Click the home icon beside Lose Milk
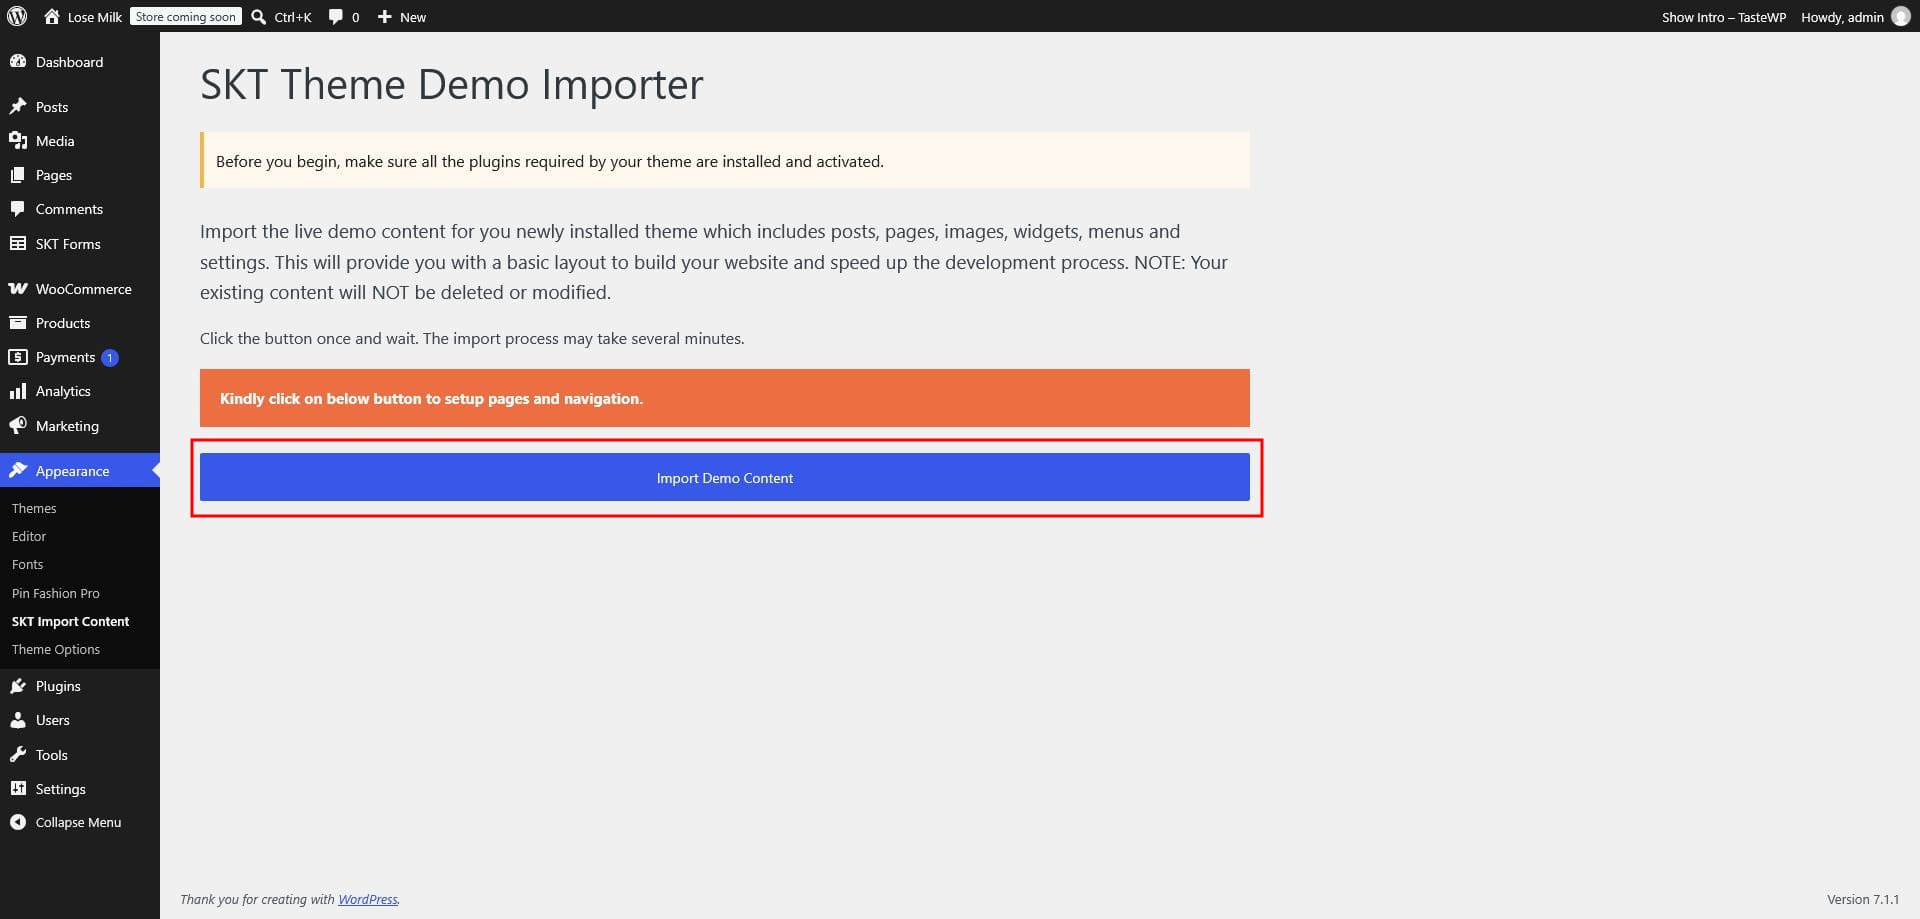This screenshot has height=919, width=1920. click(52, 16)
